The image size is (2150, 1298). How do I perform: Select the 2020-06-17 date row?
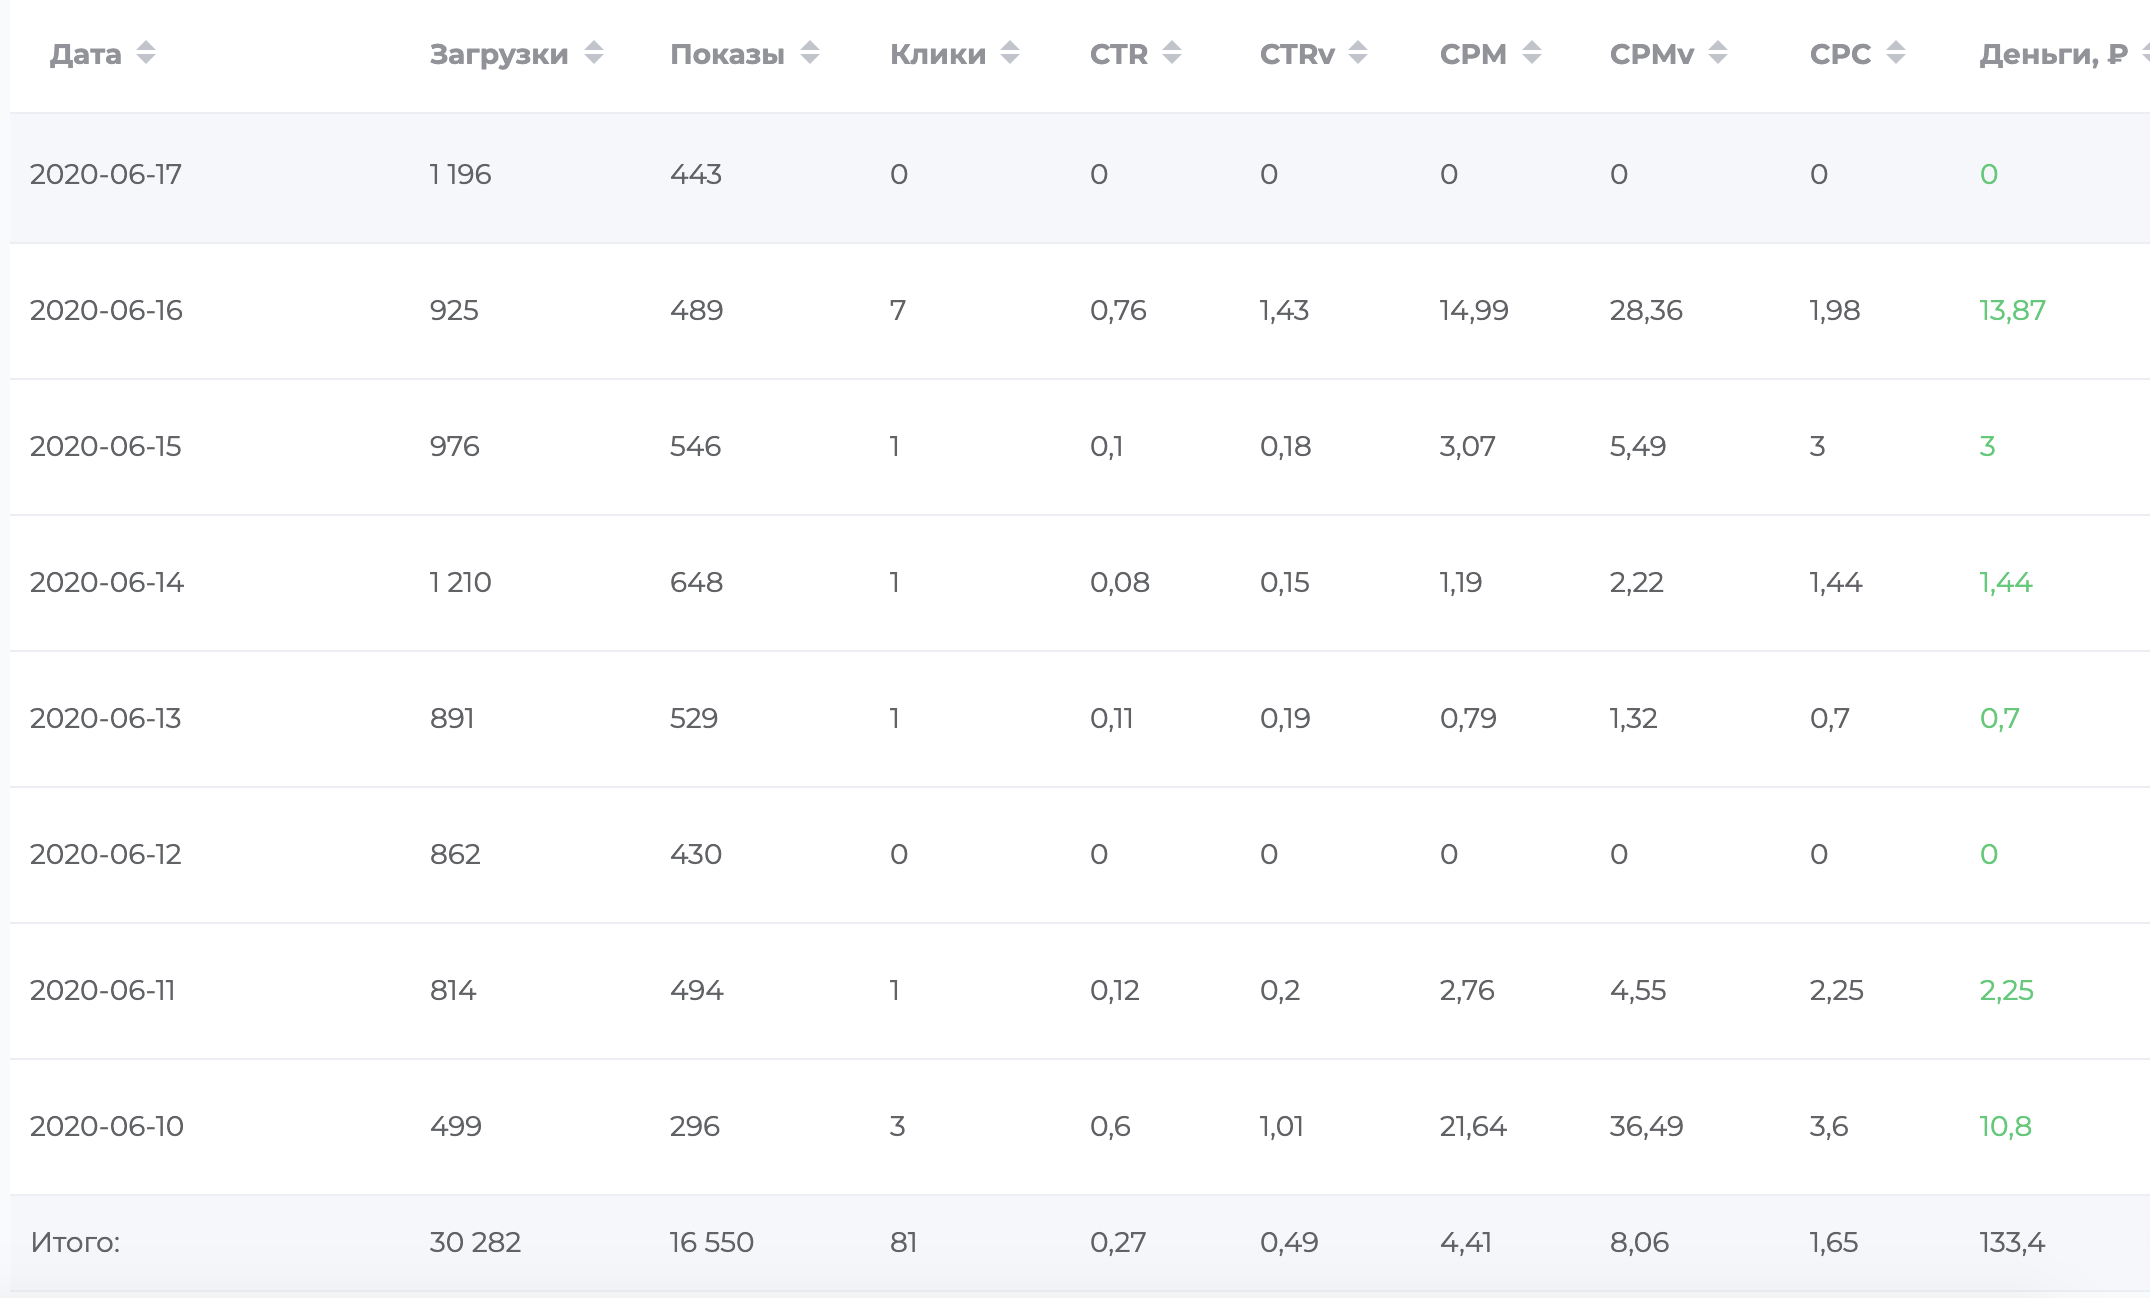[106, 174]
